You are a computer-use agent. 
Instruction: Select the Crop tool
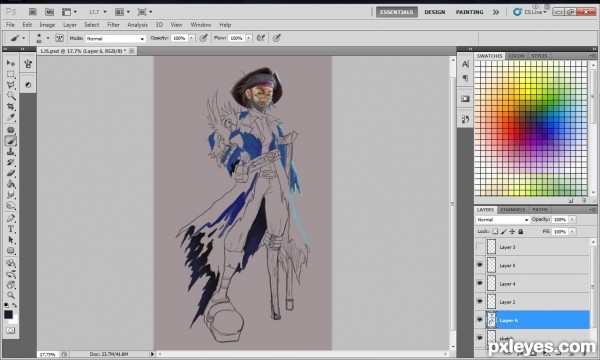pos(11,106)
